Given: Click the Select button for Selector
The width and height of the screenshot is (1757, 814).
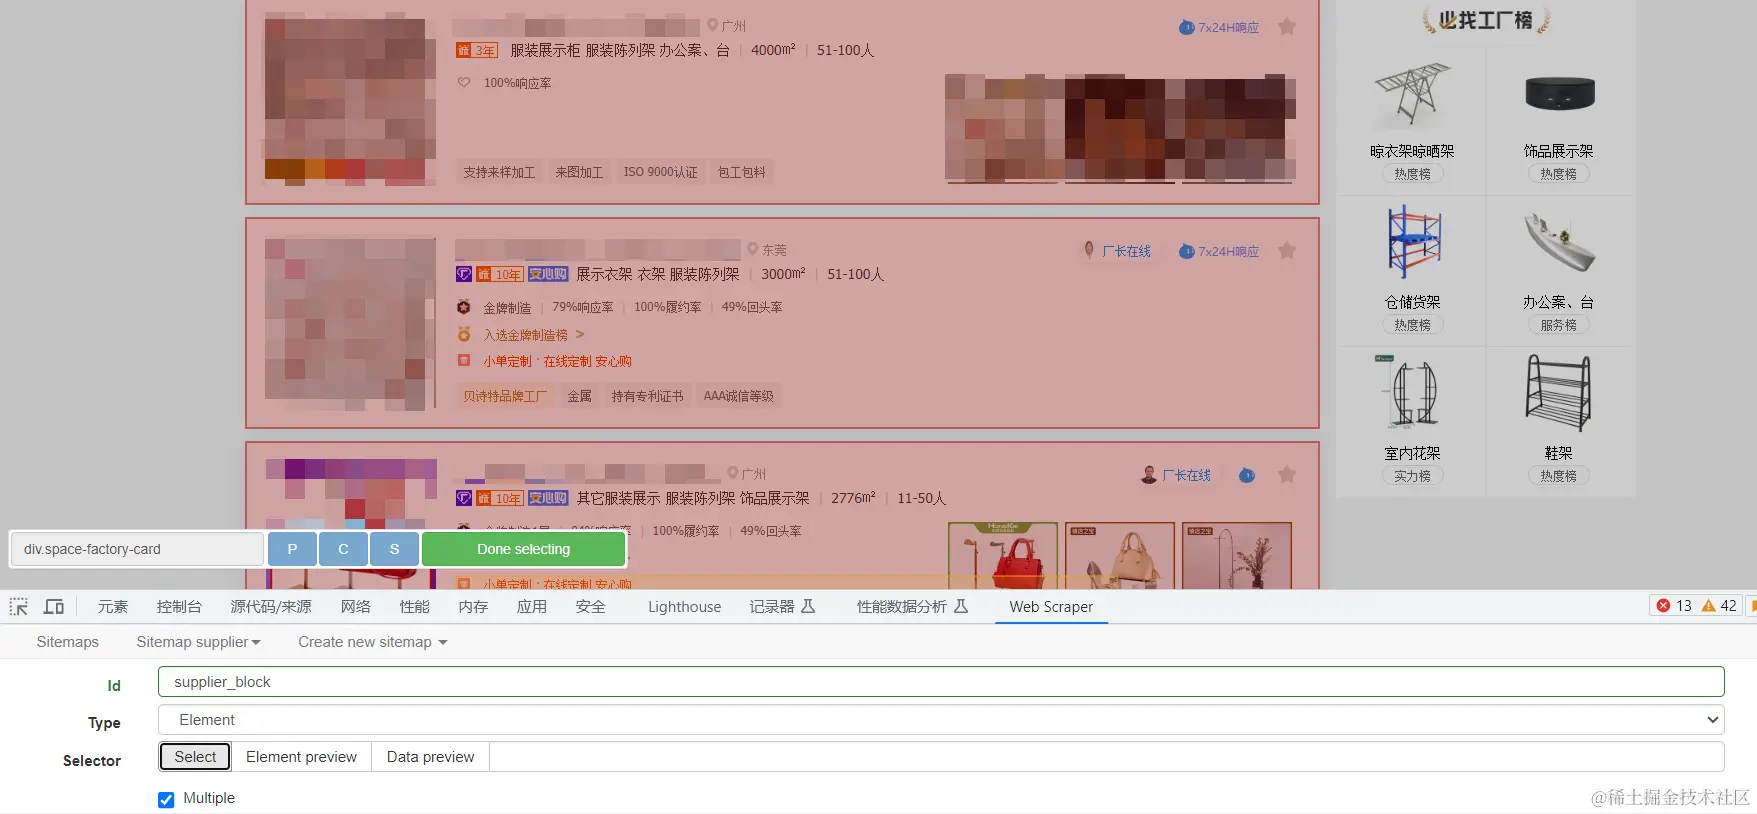Looking at the screenshot, I should [195, 757].
